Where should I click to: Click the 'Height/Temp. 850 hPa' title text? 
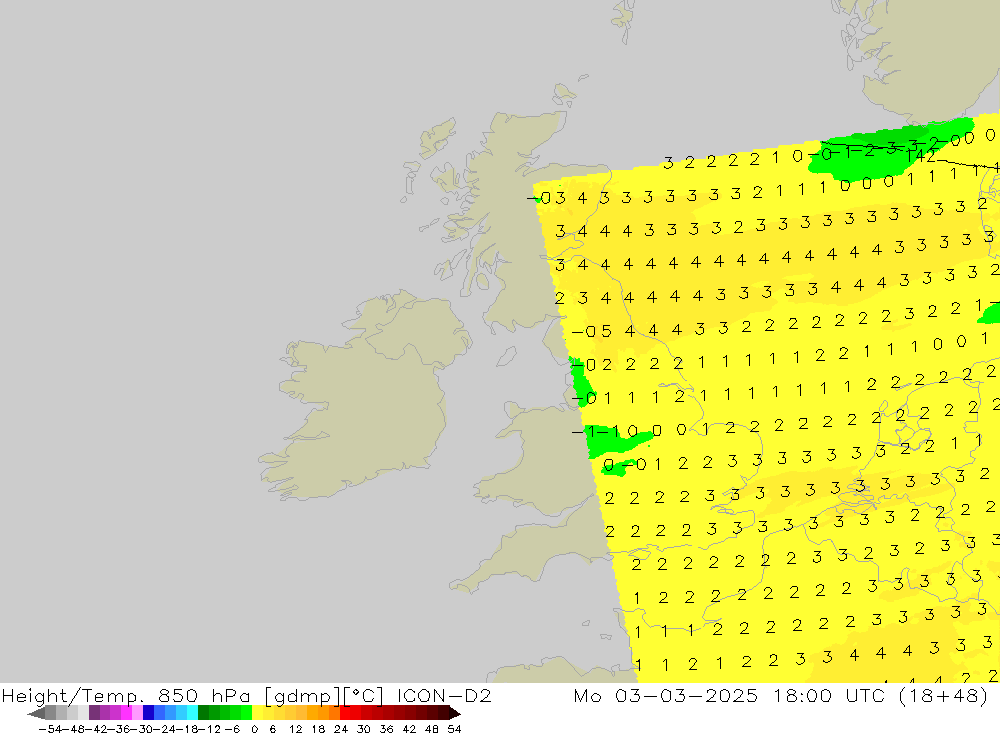click(126, 696)
